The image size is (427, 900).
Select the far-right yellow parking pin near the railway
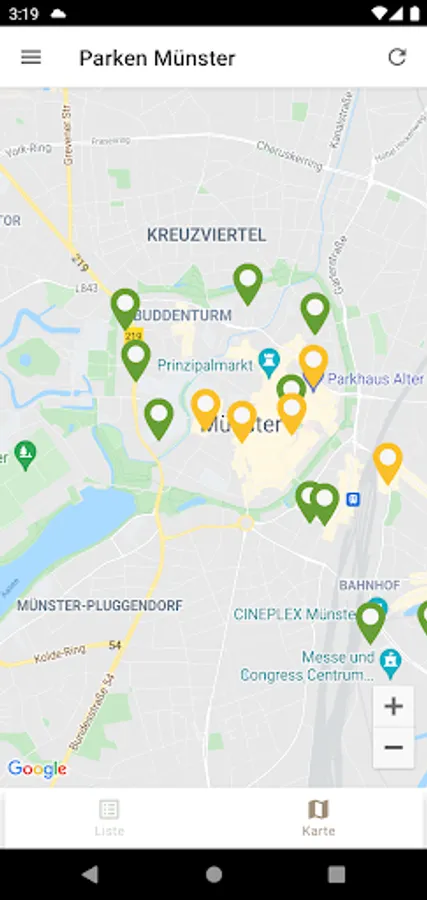(x=388, y=464)
